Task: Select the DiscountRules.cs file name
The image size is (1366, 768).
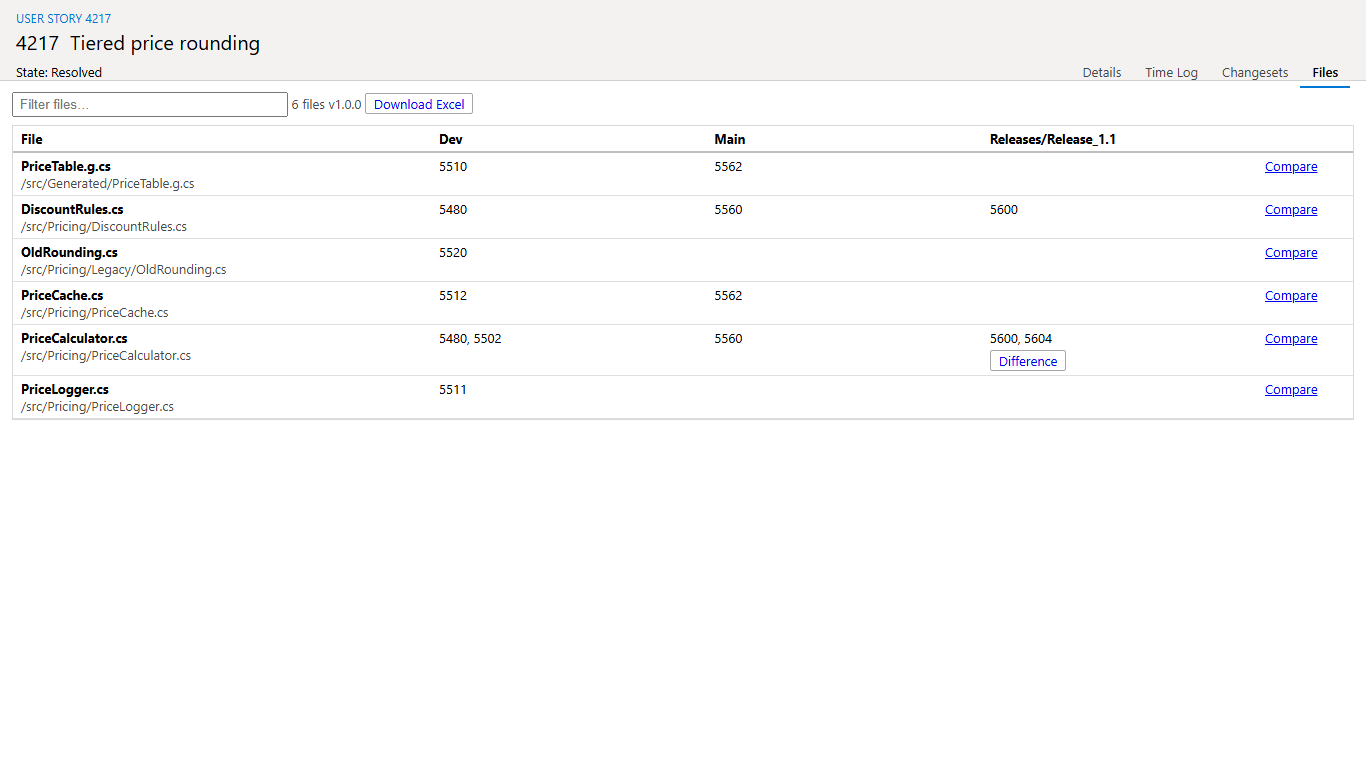Action: (x=72, y=210)
